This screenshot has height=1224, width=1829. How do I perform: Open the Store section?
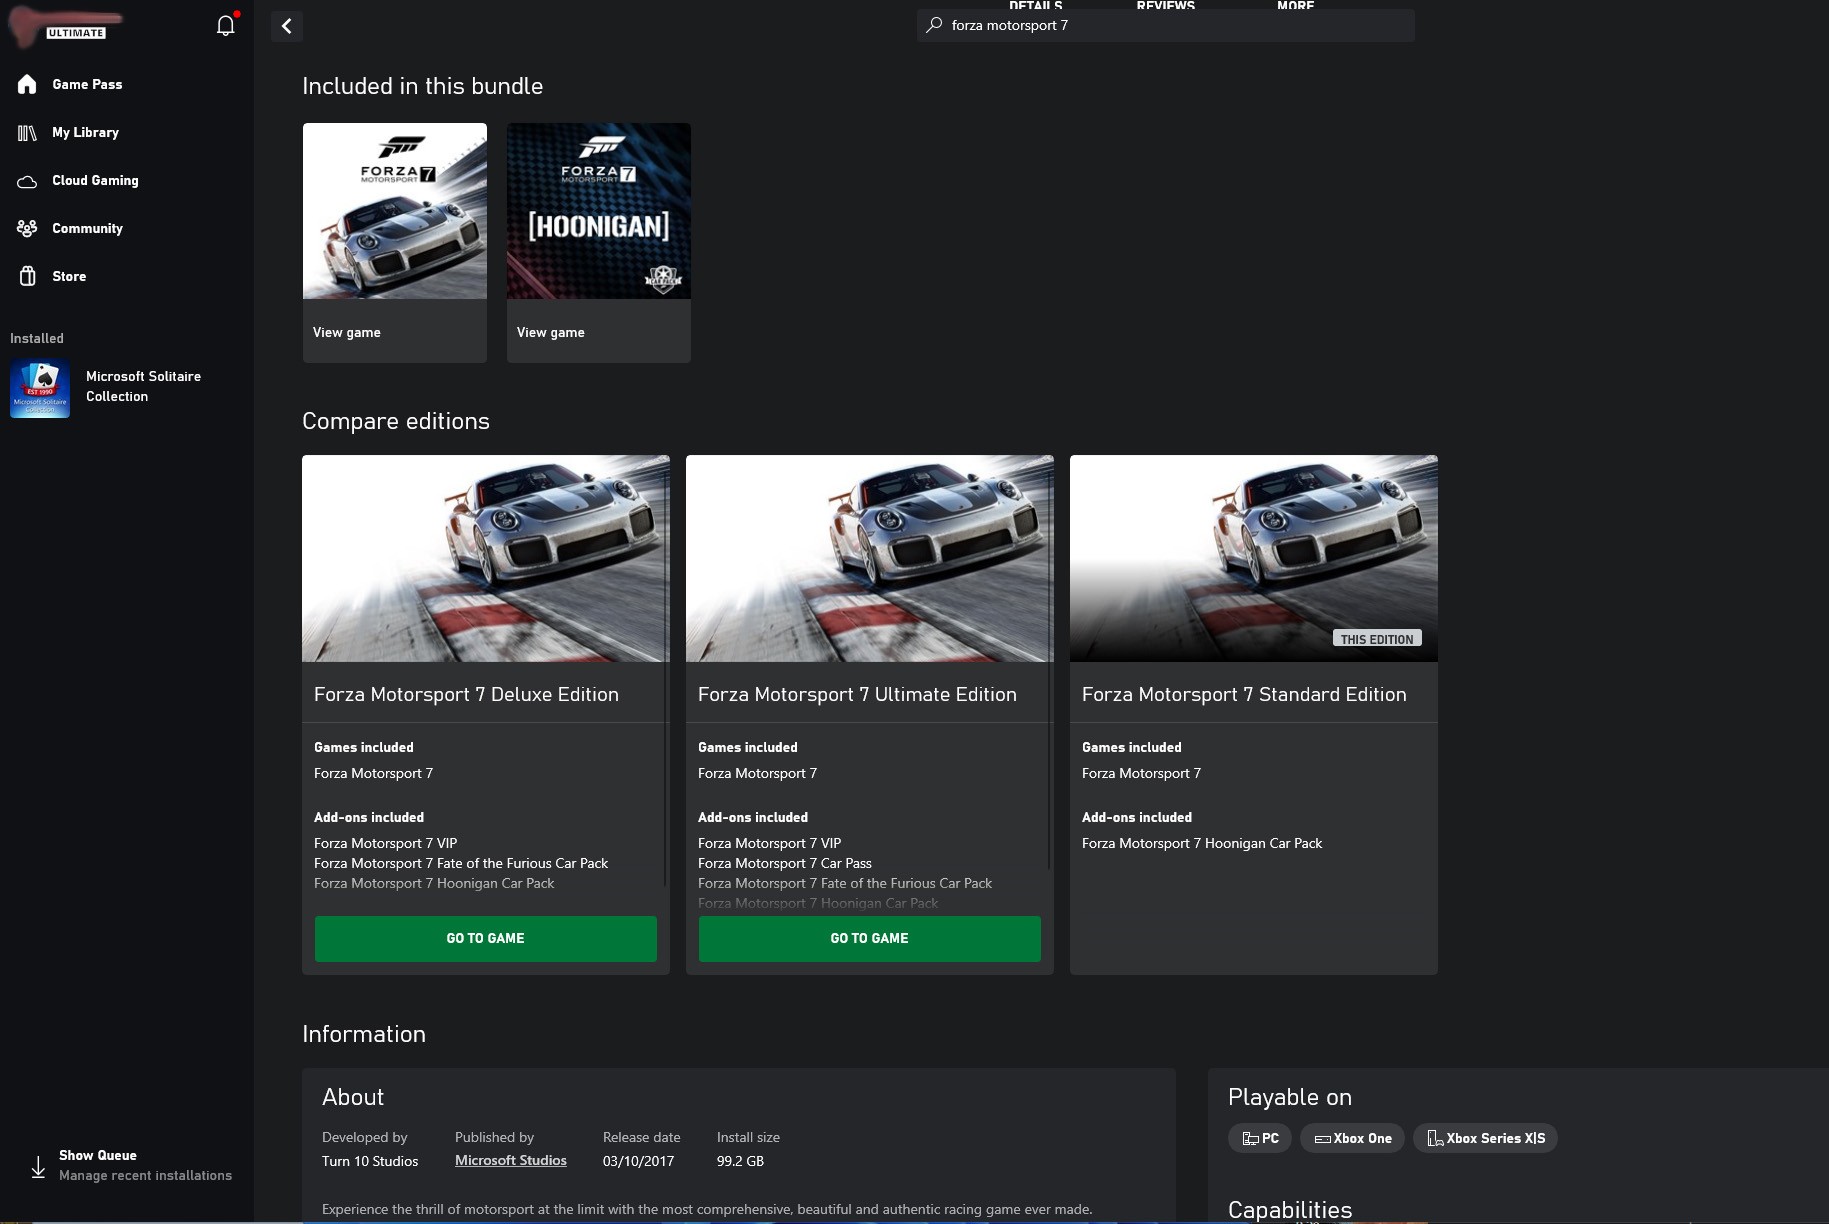click(x=69, y=276)
